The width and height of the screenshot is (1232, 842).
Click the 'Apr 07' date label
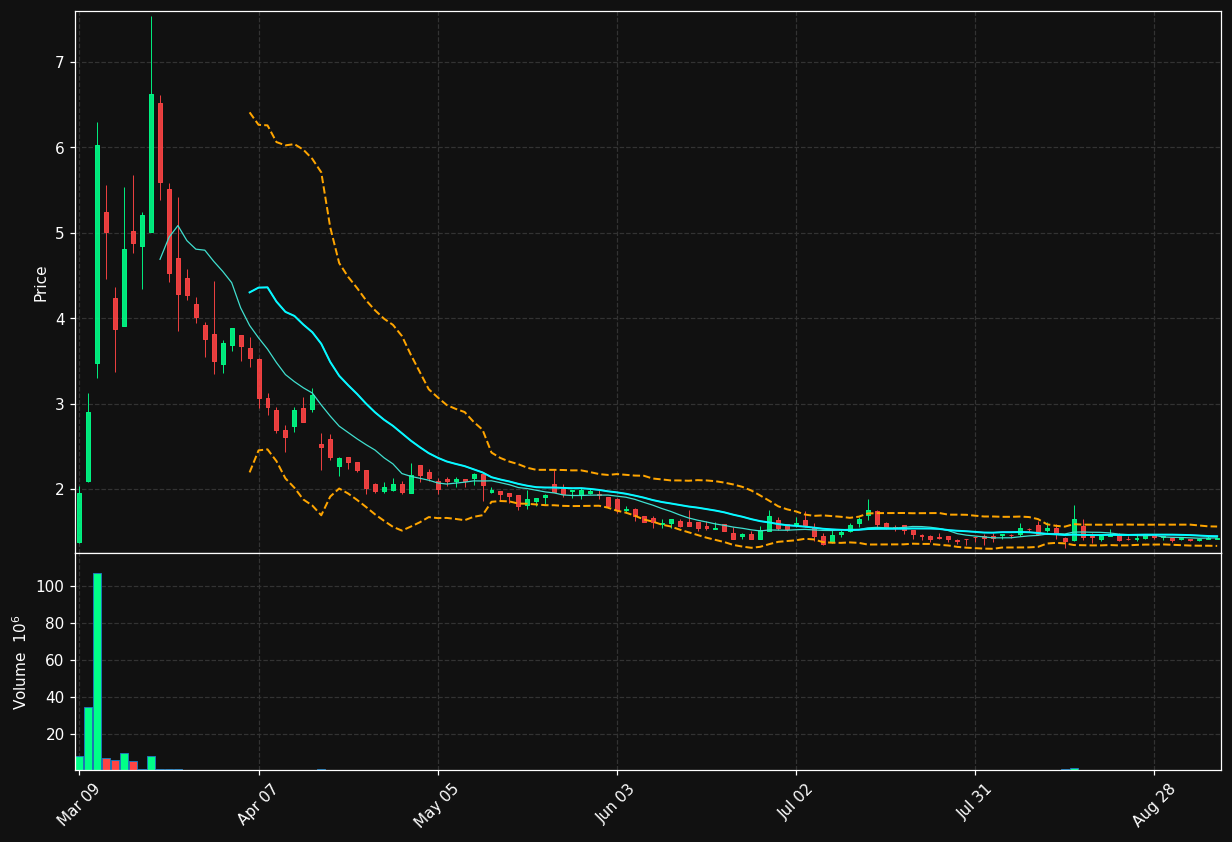click(x=258, y=805)
